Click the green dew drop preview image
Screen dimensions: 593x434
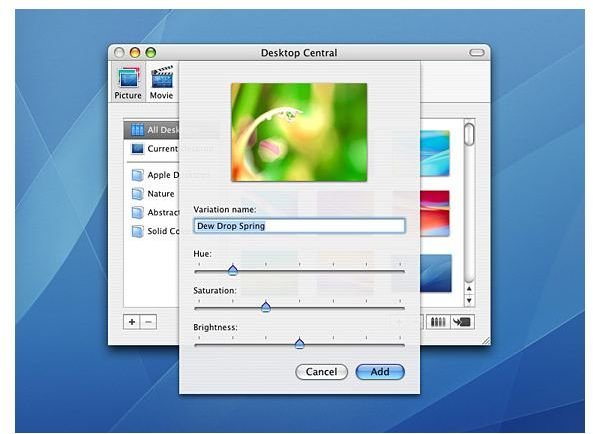click(299, 132)
